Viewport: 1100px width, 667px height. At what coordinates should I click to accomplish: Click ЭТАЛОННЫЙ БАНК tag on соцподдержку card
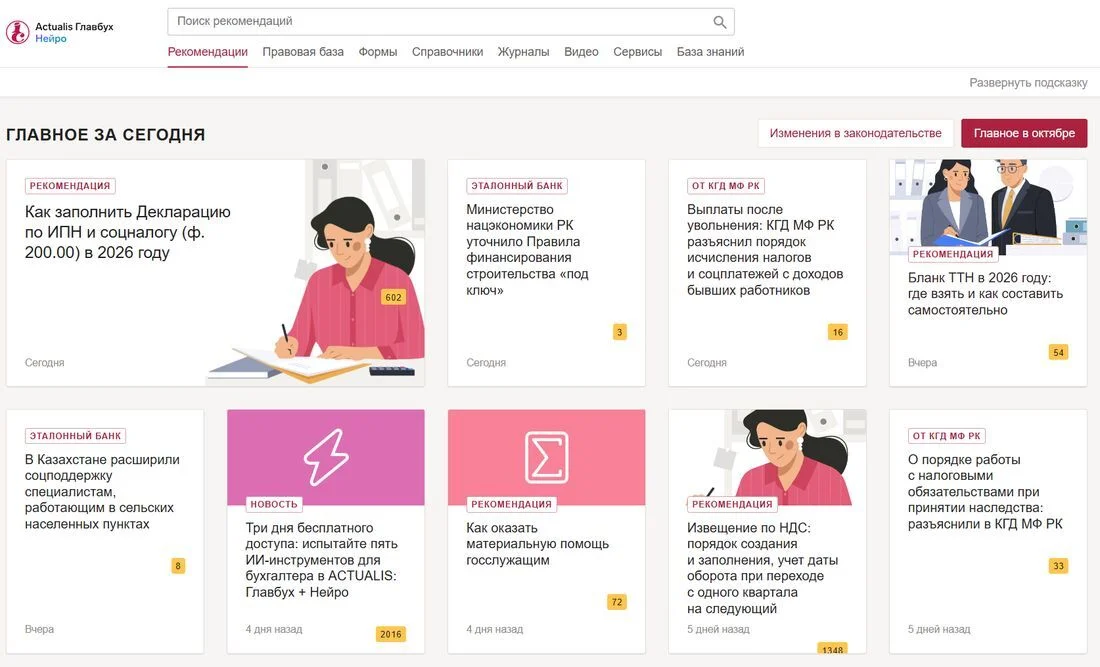pyautogui.click(x=75, y=436)
